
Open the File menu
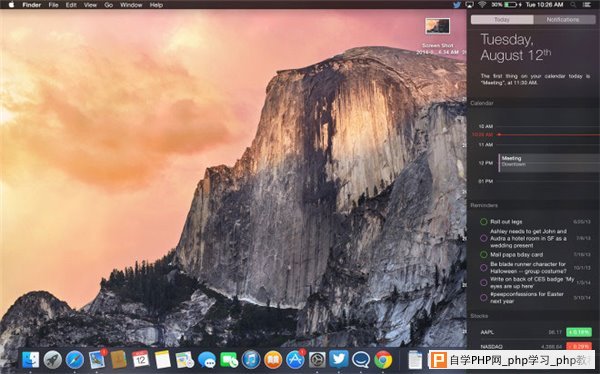(53, 5)
